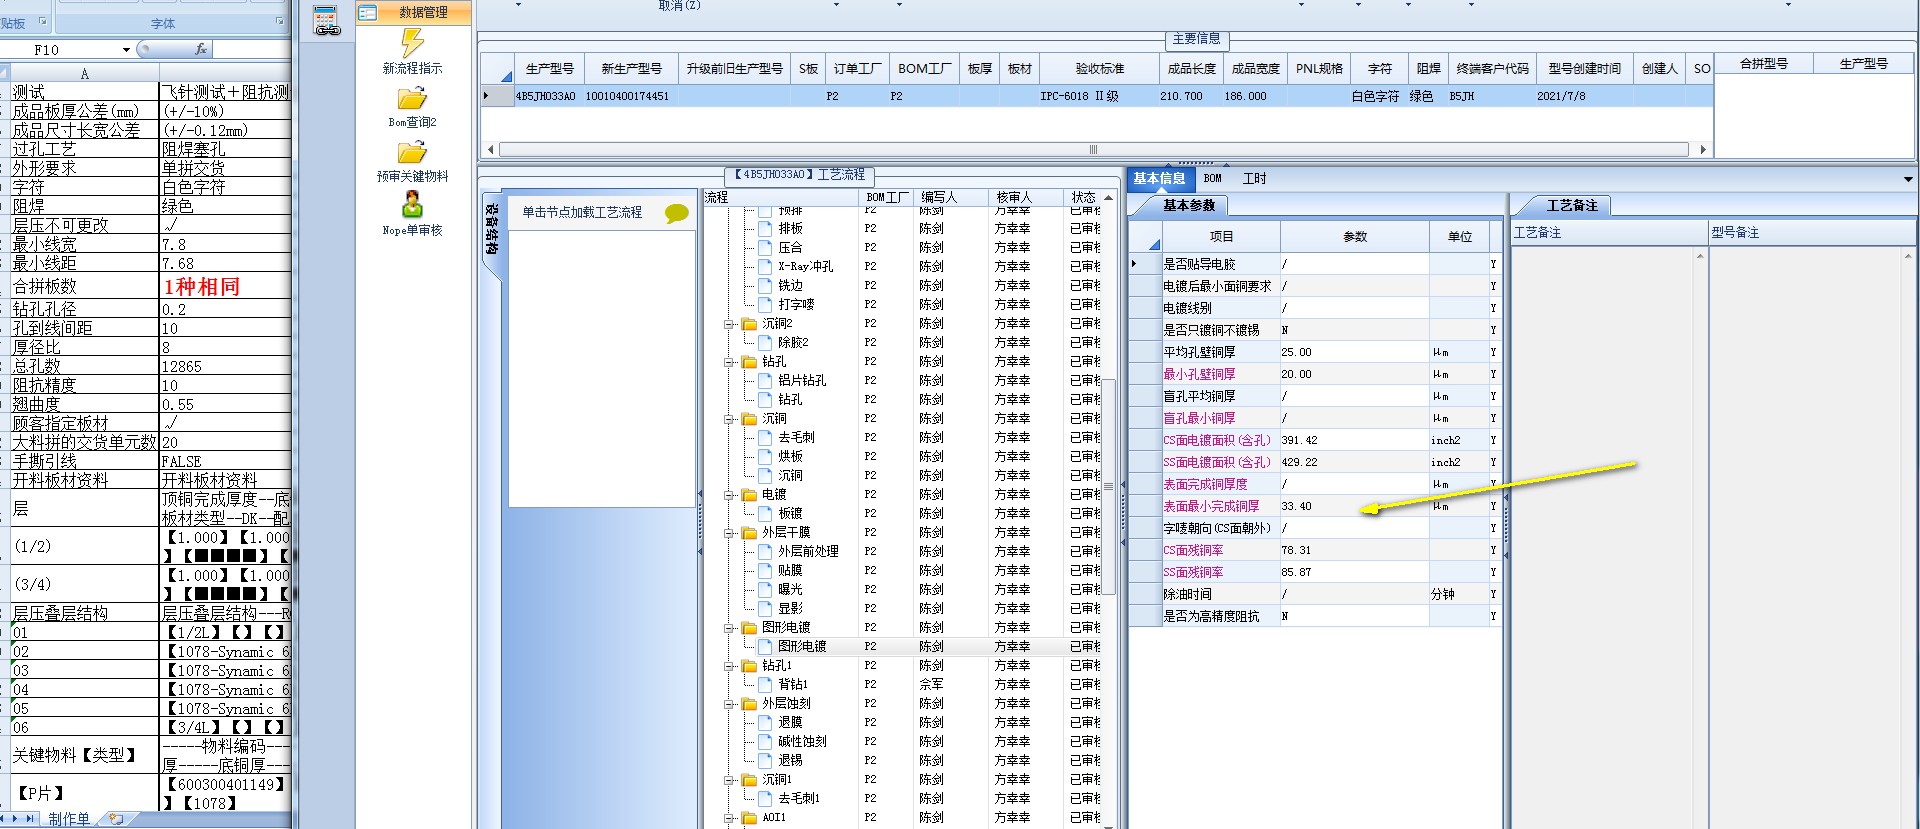Open the 预审关键物料 folder icon
This screenshot has width=1920, height=829.
(412, 152)
